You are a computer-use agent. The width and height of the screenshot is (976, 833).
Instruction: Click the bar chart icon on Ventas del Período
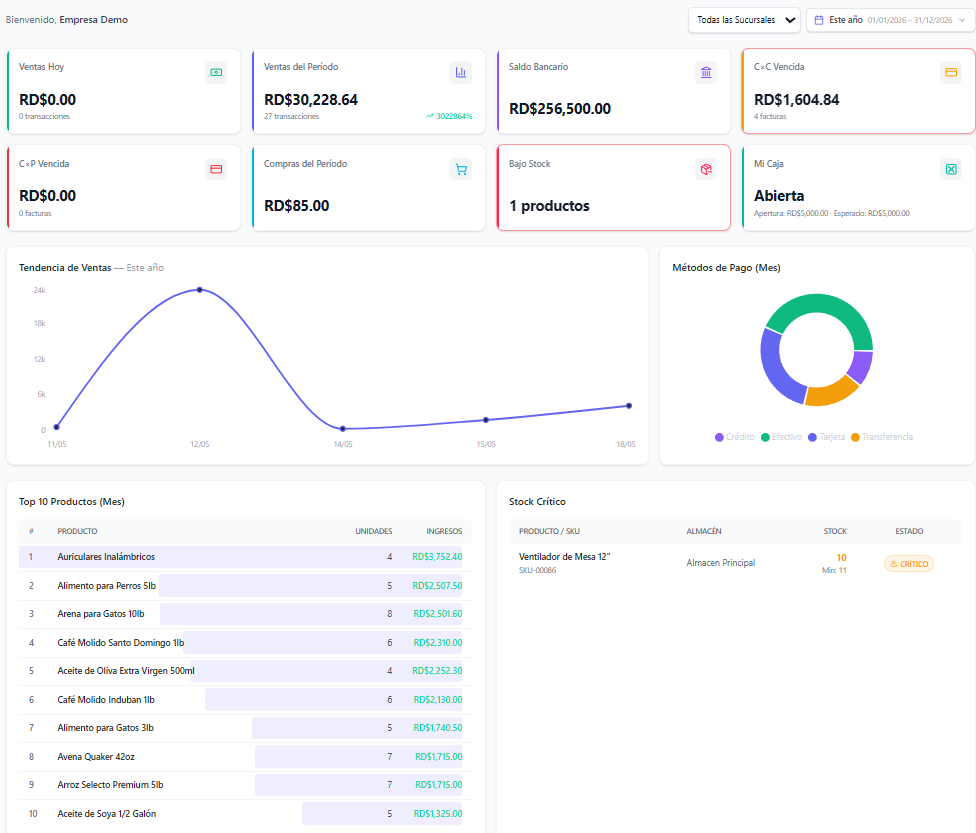click(461, 72)
